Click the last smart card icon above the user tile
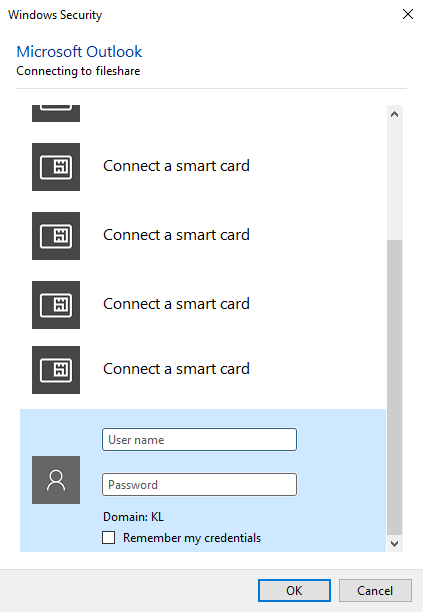This screenshot has height=612, width=423. [56, 370]
